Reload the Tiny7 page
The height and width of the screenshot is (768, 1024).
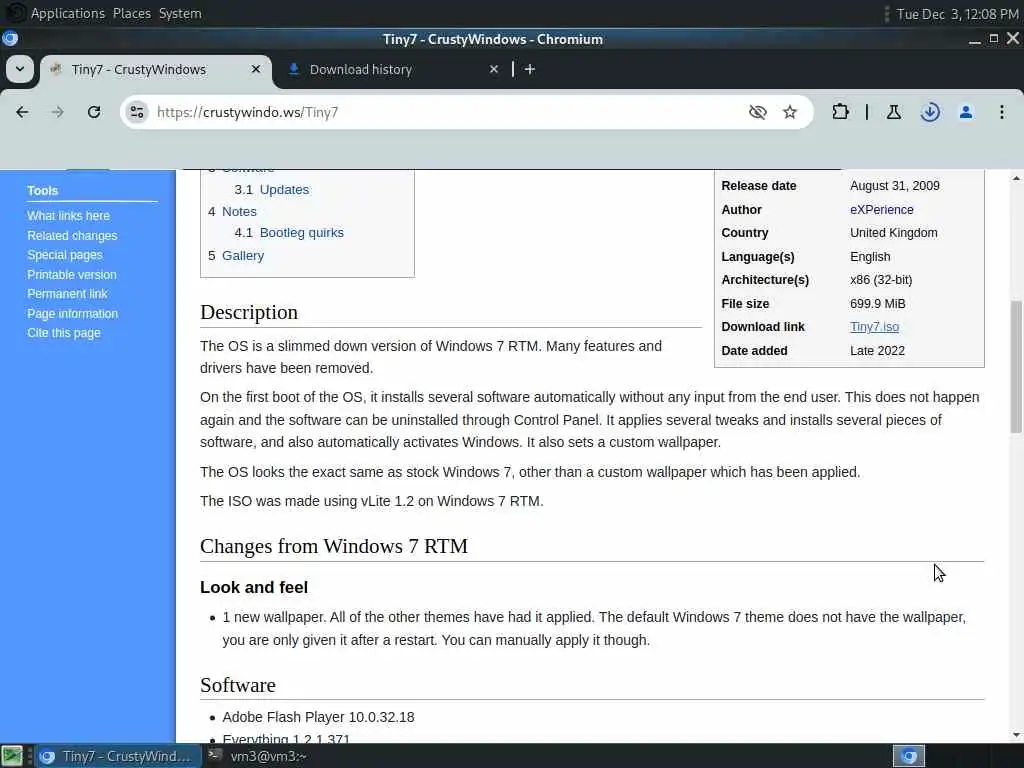point(94,112)
